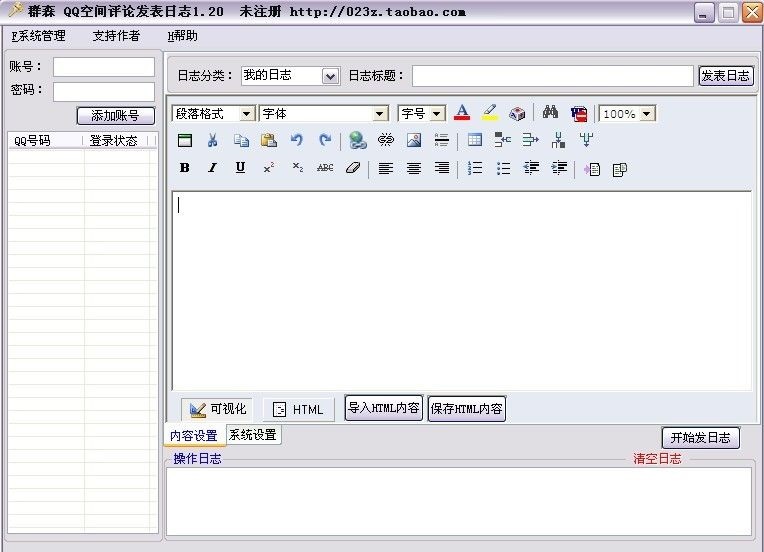The image size is (764, 552).
Task: Click the highlight color marker icon
Action: pos(490,113)
